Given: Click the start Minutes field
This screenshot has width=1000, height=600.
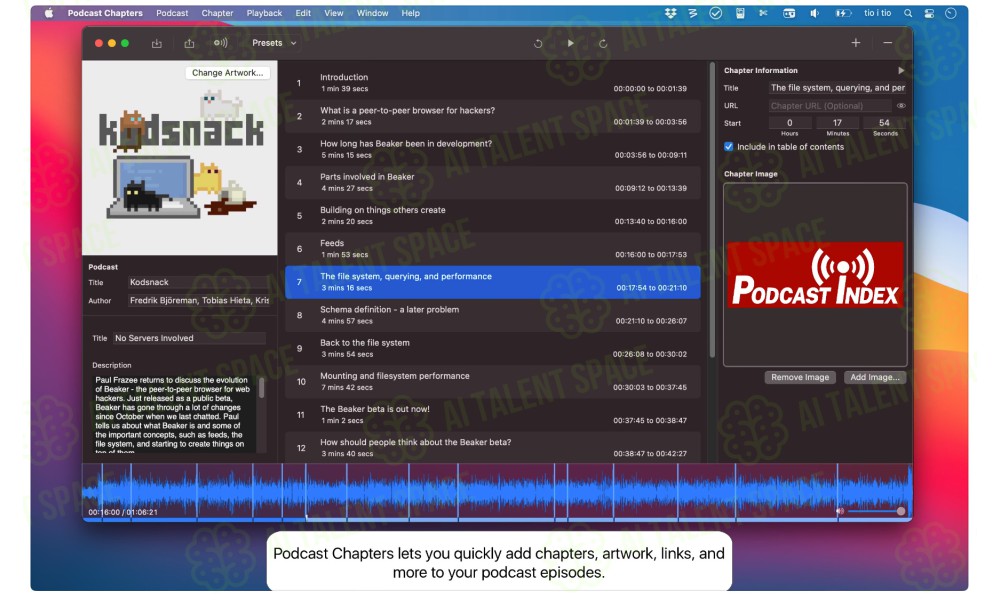Looking at the screenshot, I should (x=837, y=123).
